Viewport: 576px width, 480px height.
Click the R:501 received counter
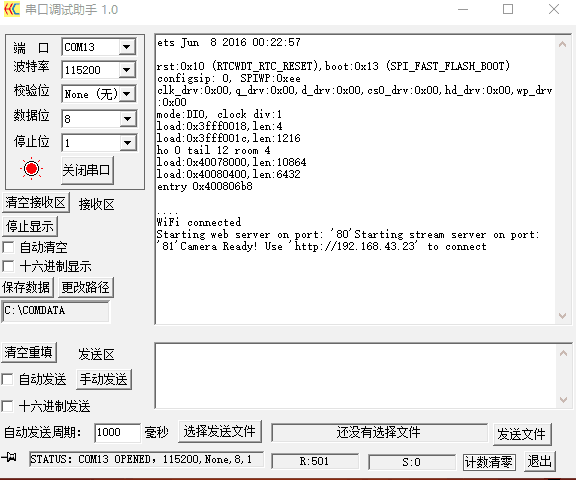tap(315, 461)
